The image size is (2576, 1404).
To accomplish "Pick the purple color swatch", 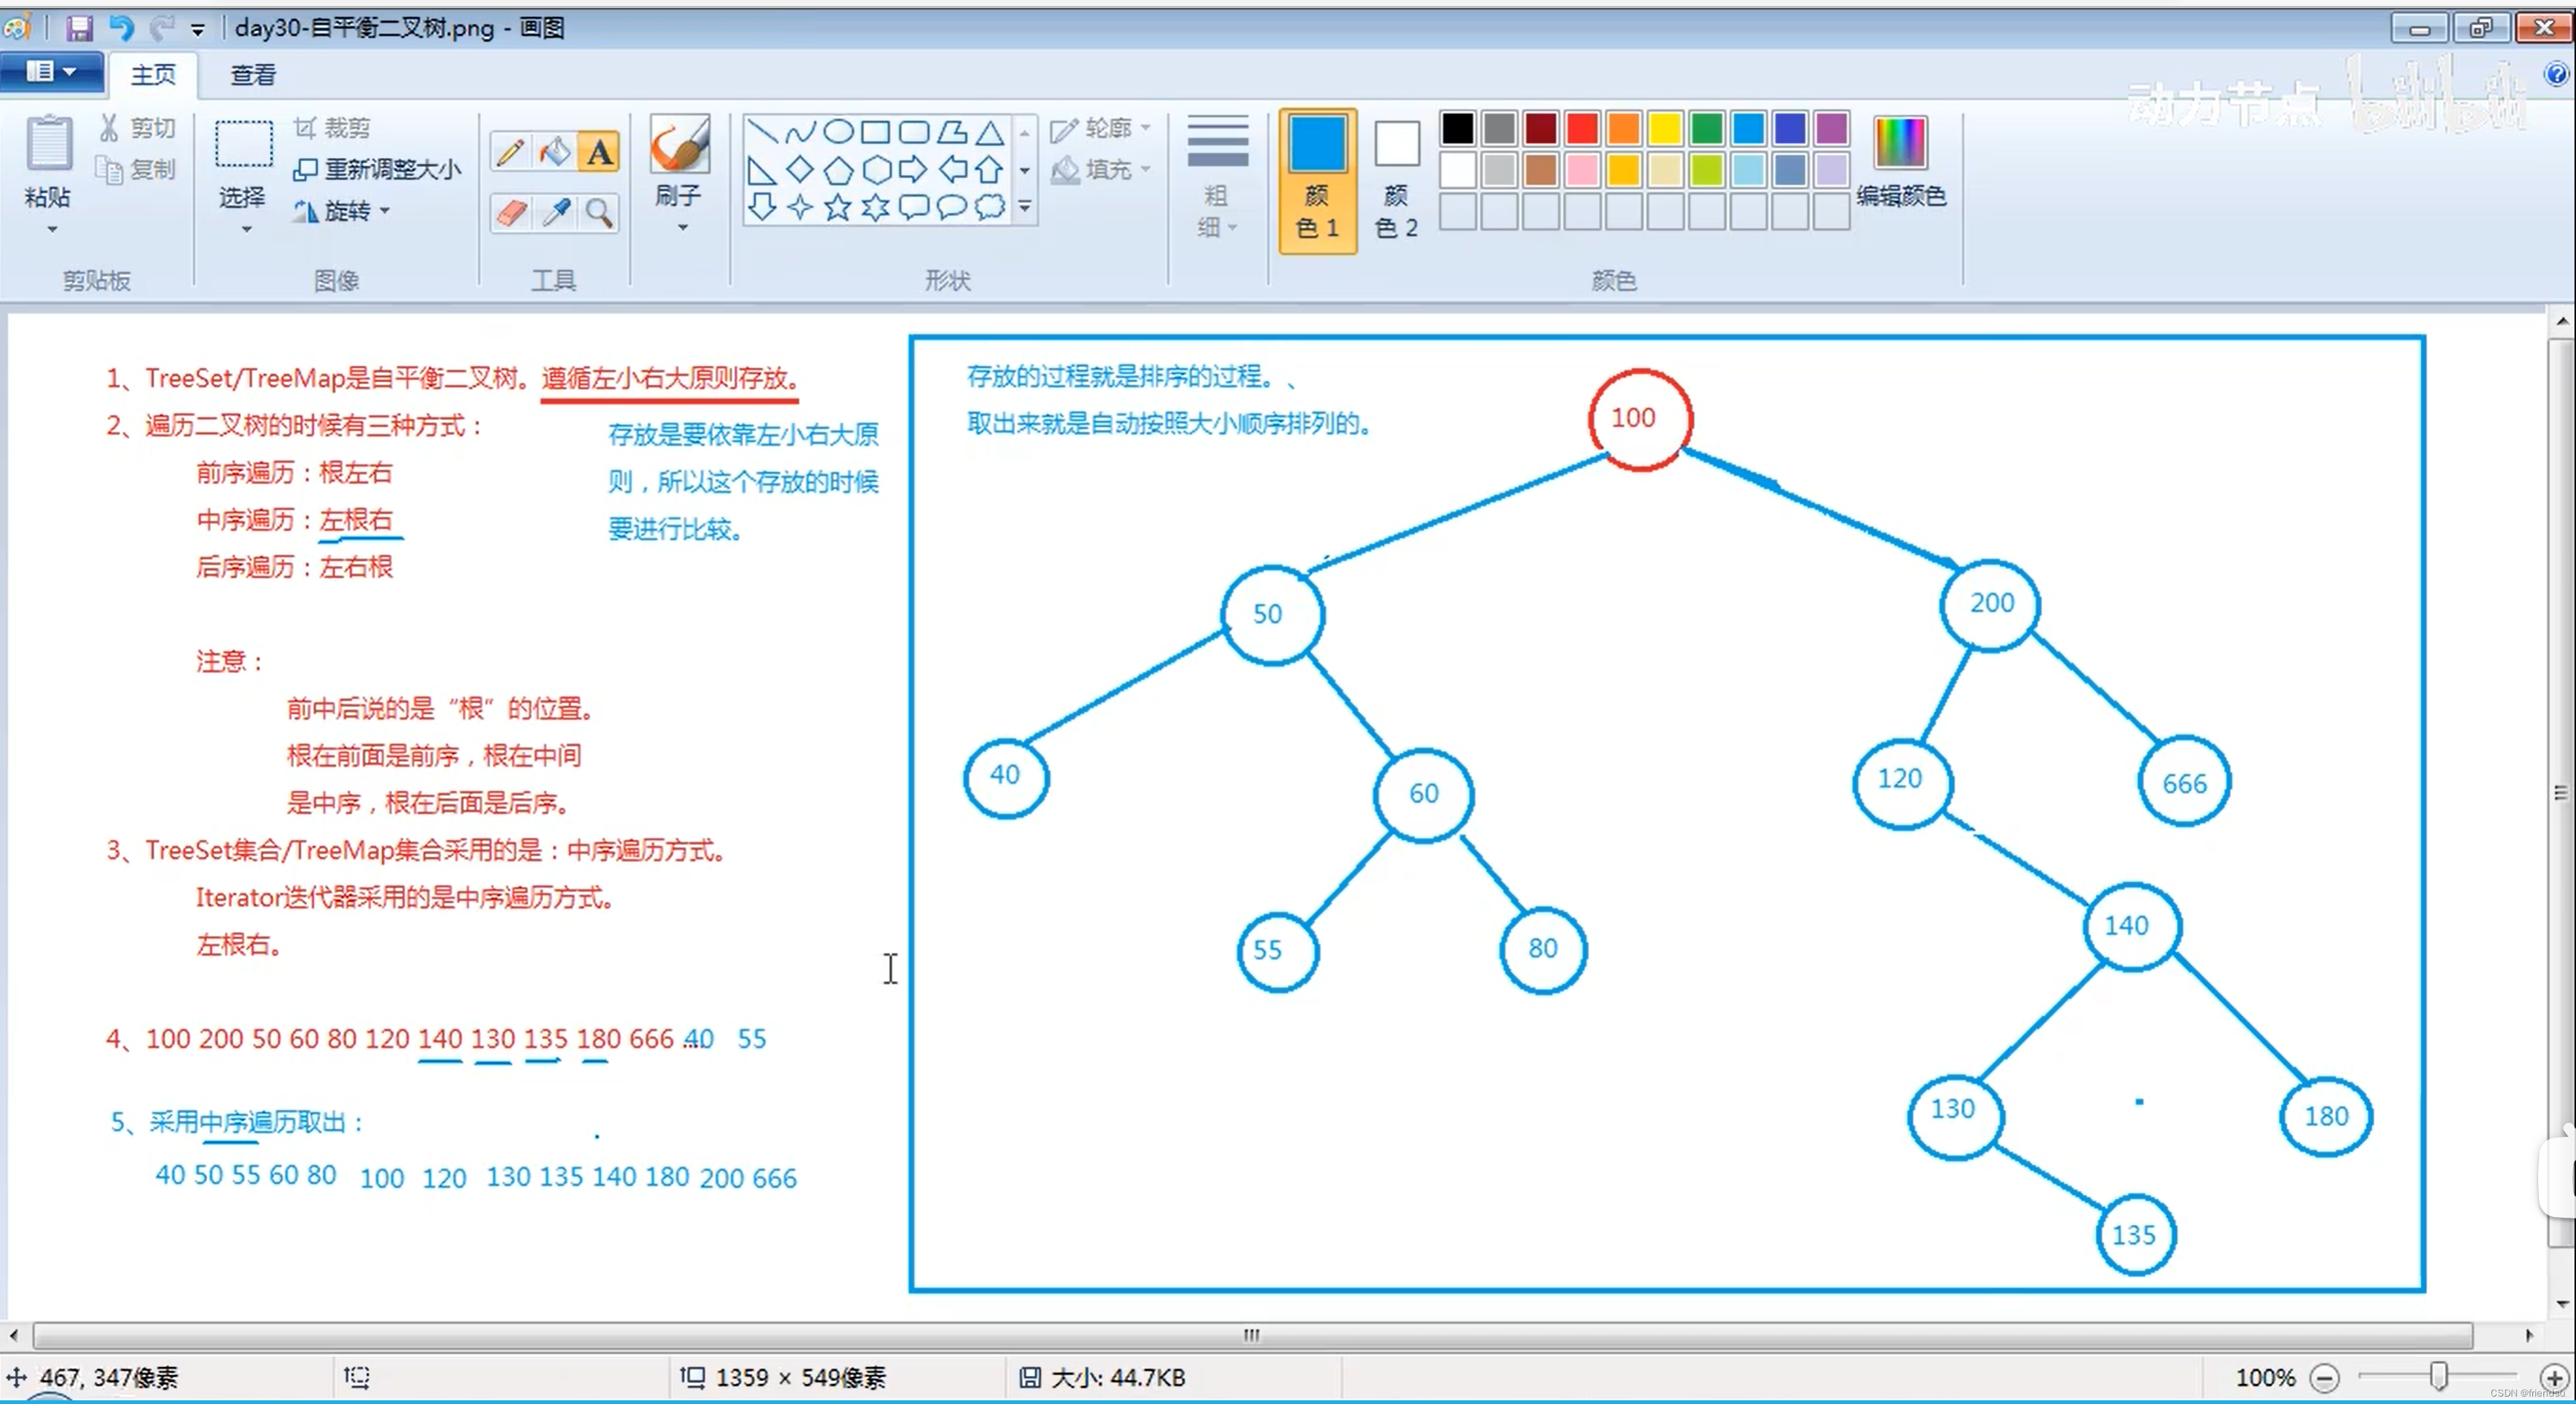I will 1832,128.
